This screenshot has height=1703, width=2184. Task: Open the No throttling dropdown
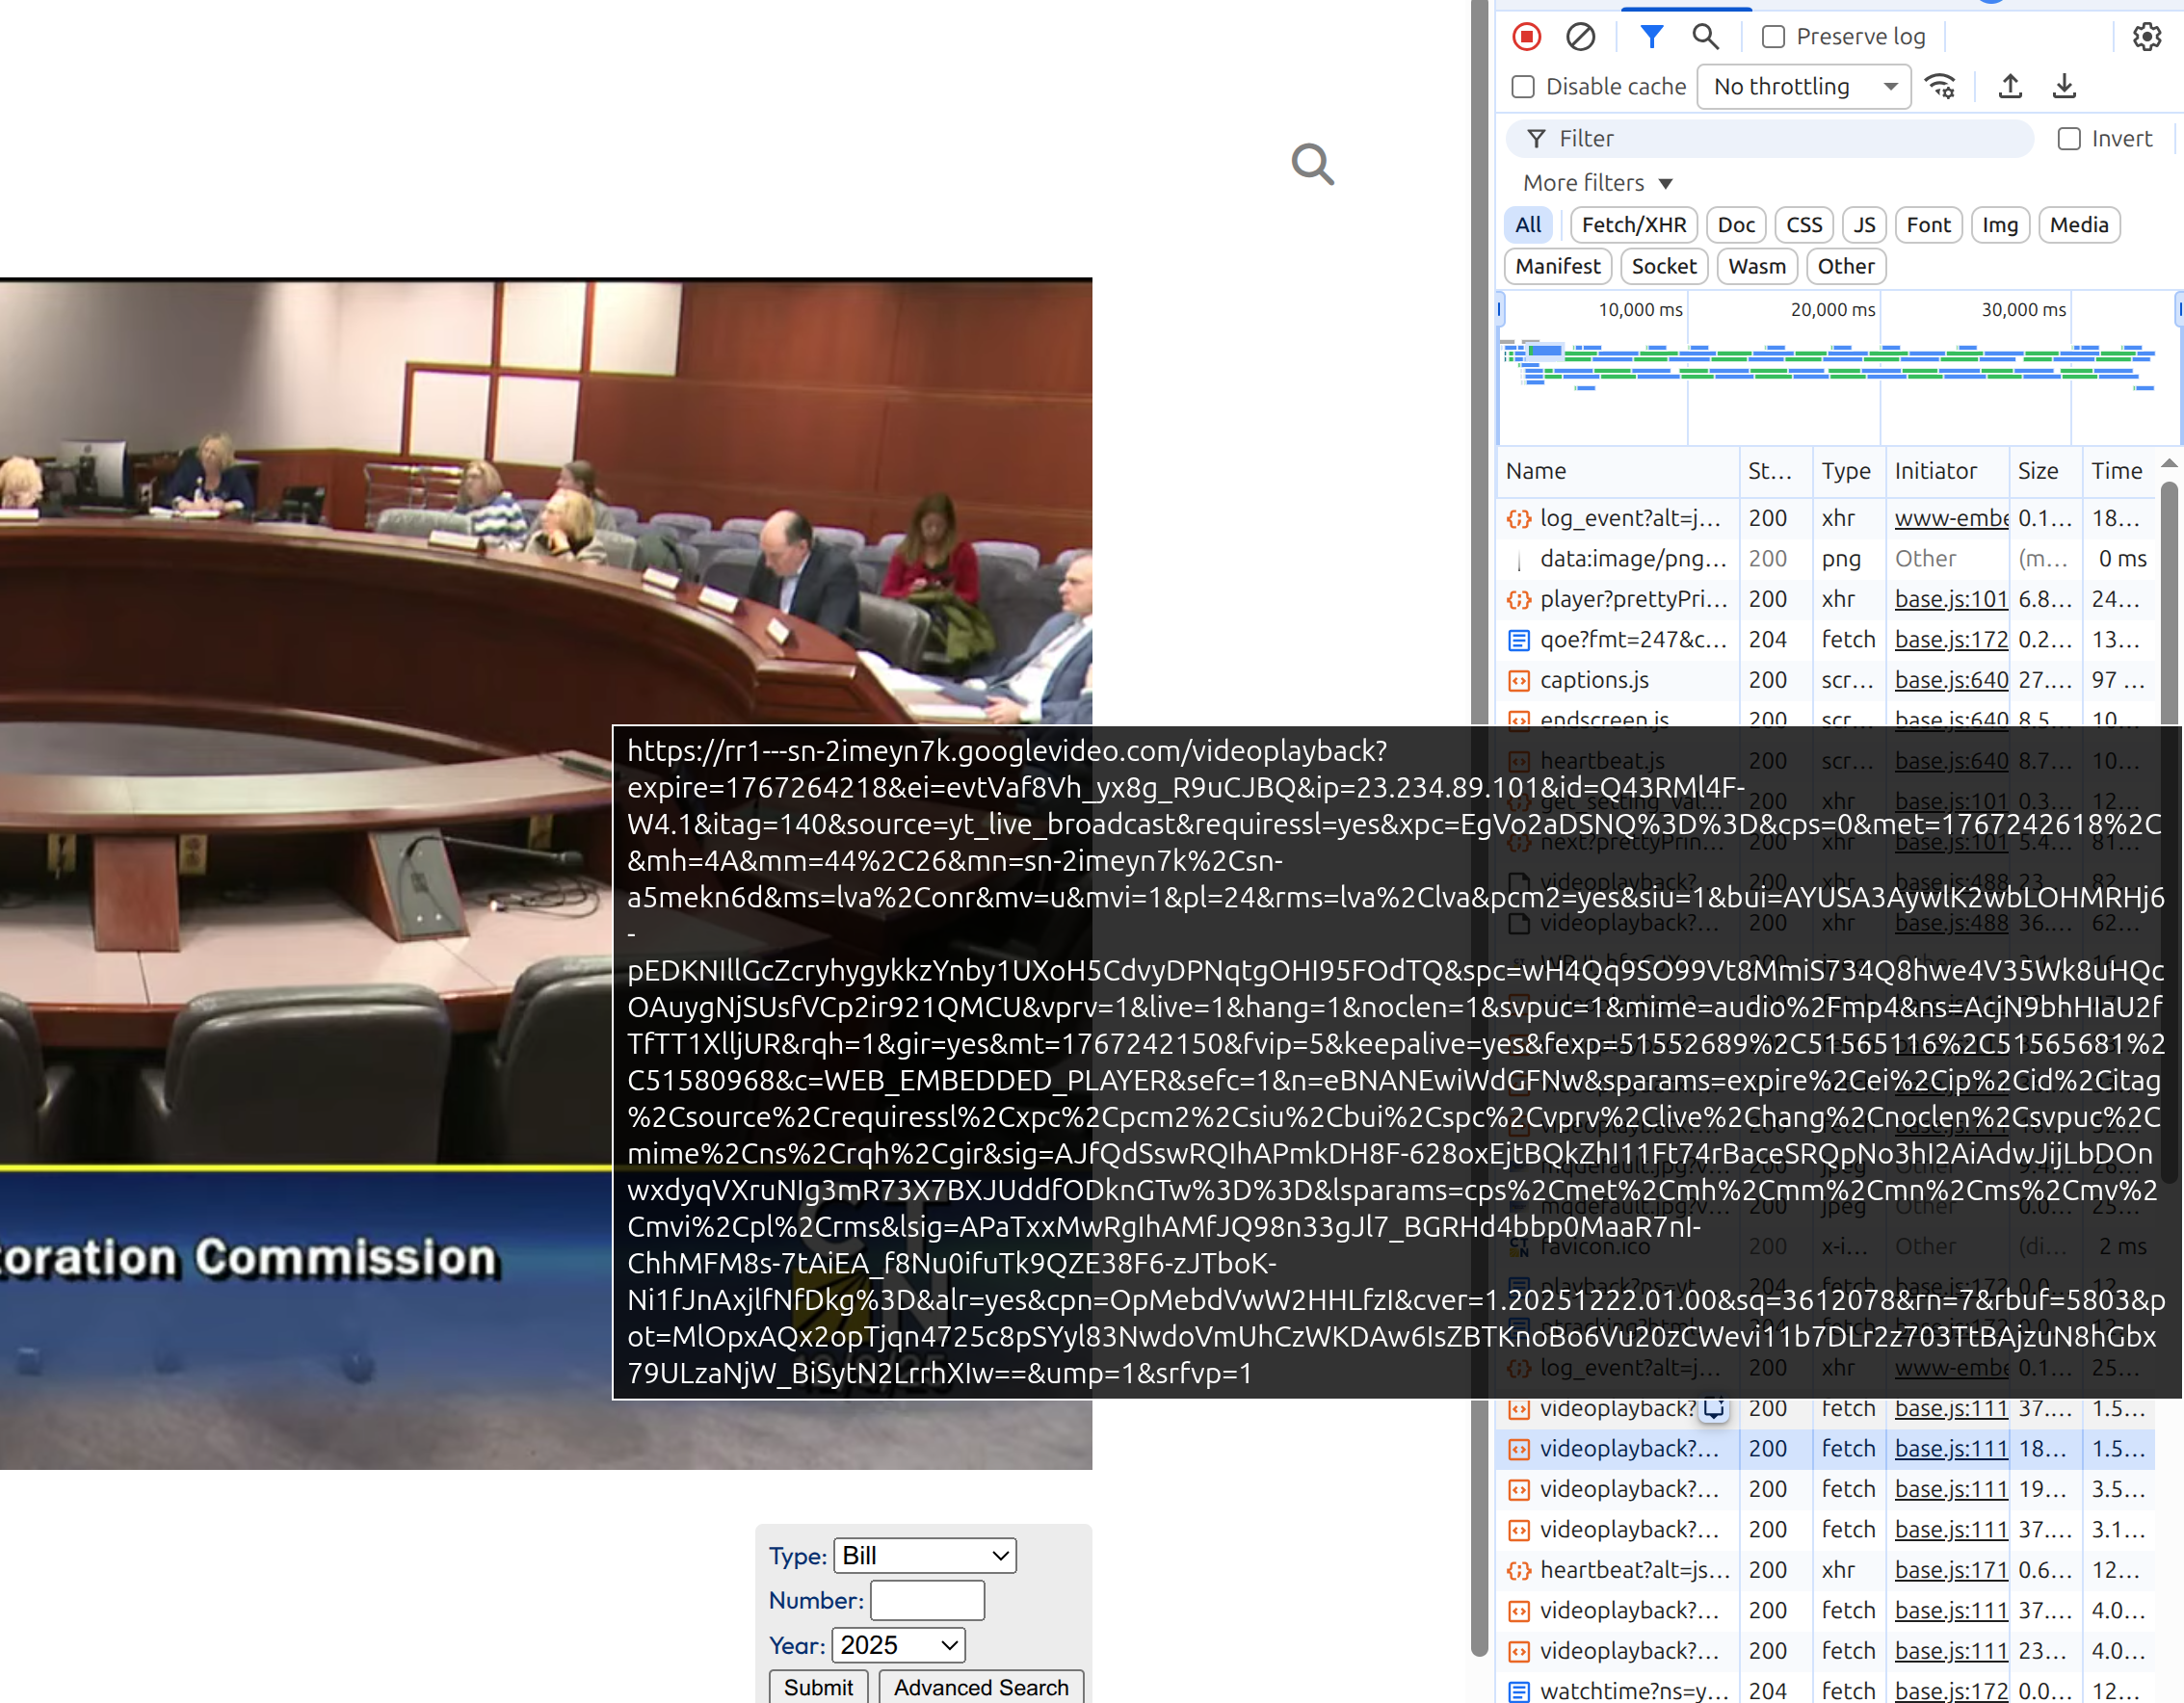coord(1804,87)
